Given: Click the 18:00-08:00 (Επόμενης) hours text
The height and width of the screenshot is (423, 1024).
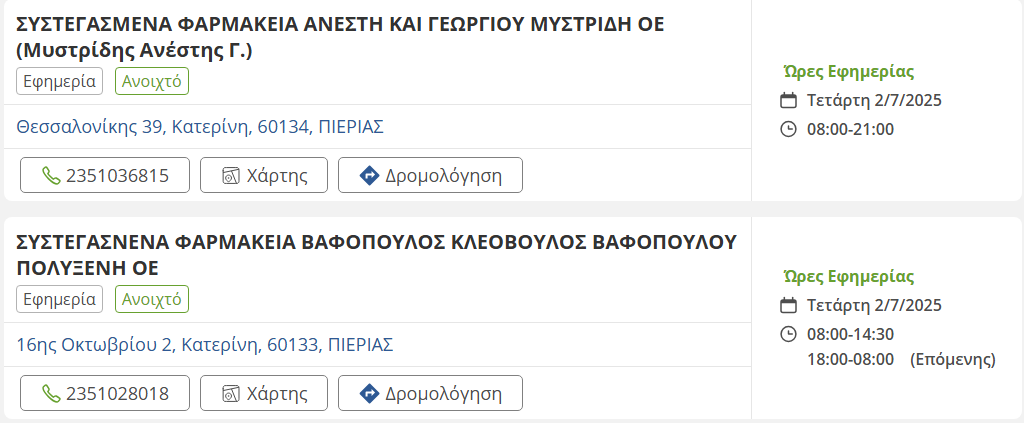Looking at the screenshot, I should pyautogui.click(x=900, y=359).
